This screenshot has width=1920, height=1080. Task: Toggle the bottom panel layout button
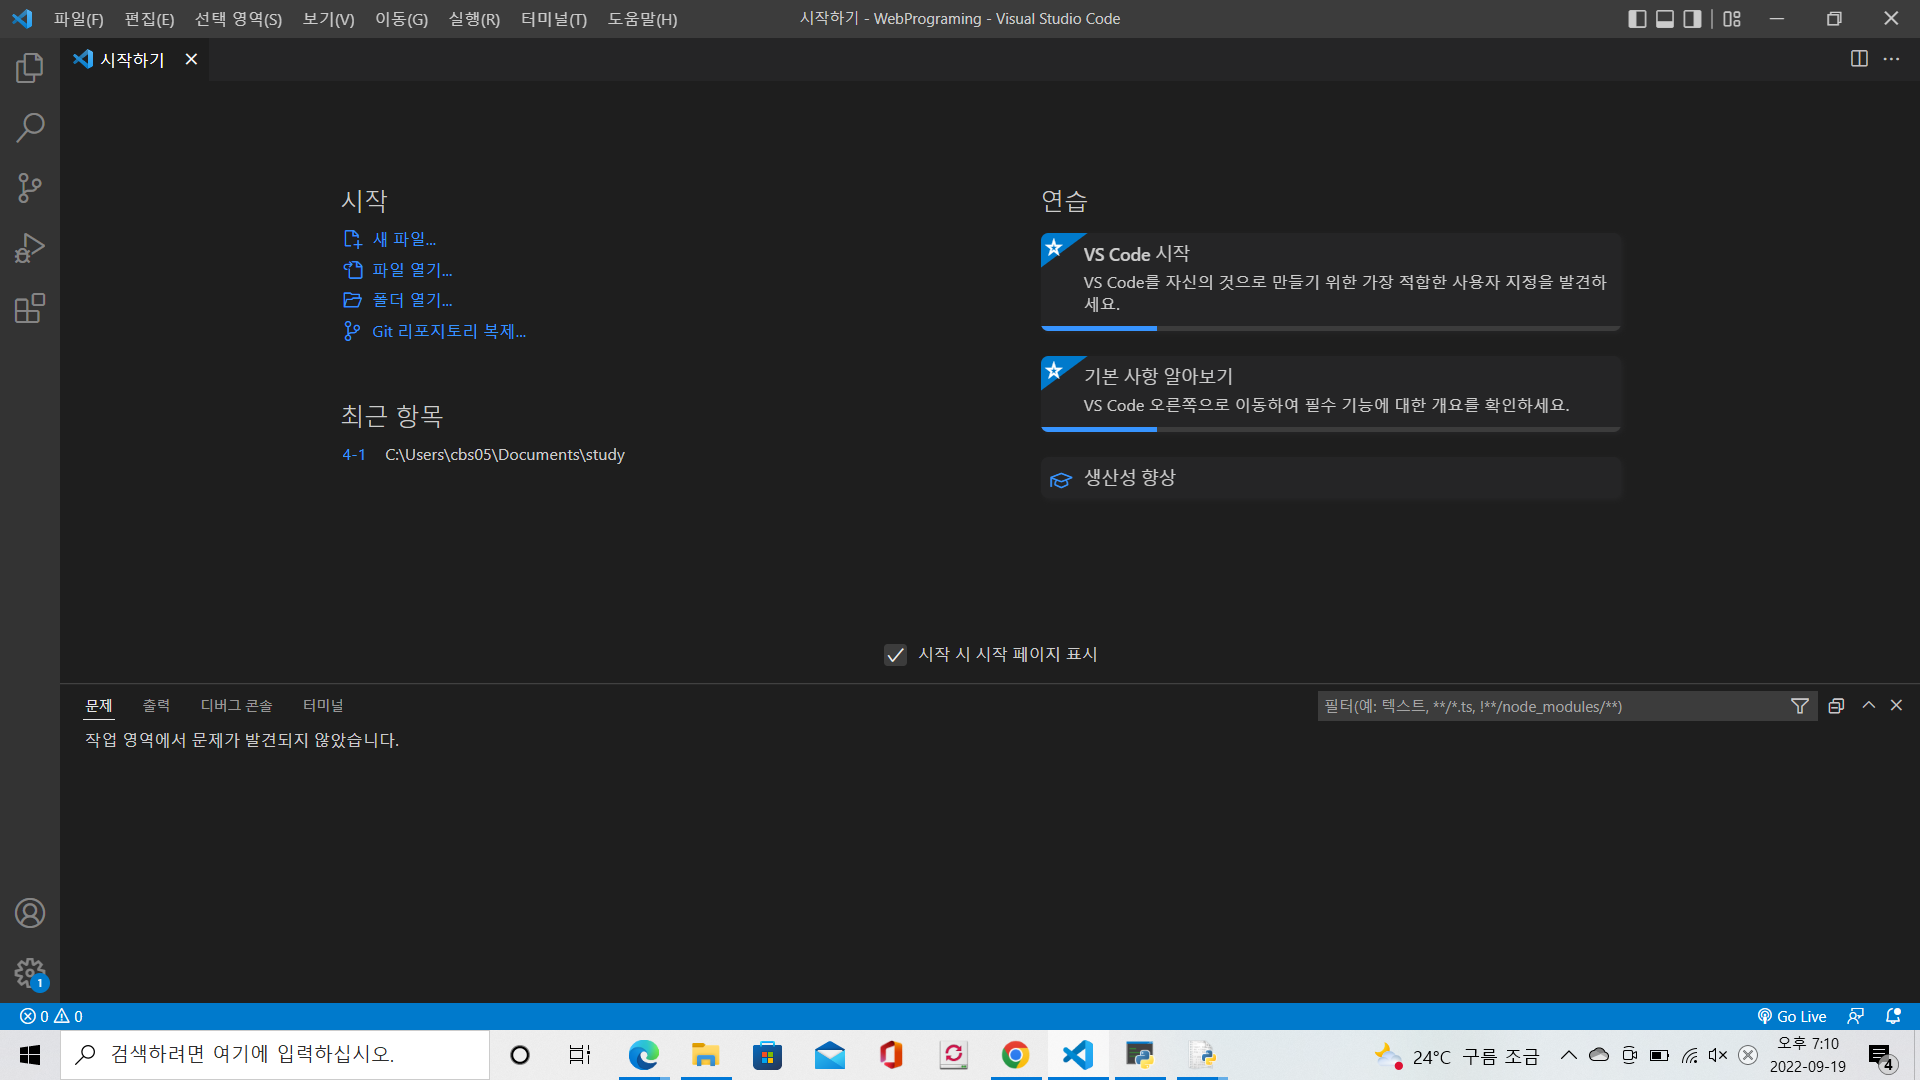point(1665,19)
